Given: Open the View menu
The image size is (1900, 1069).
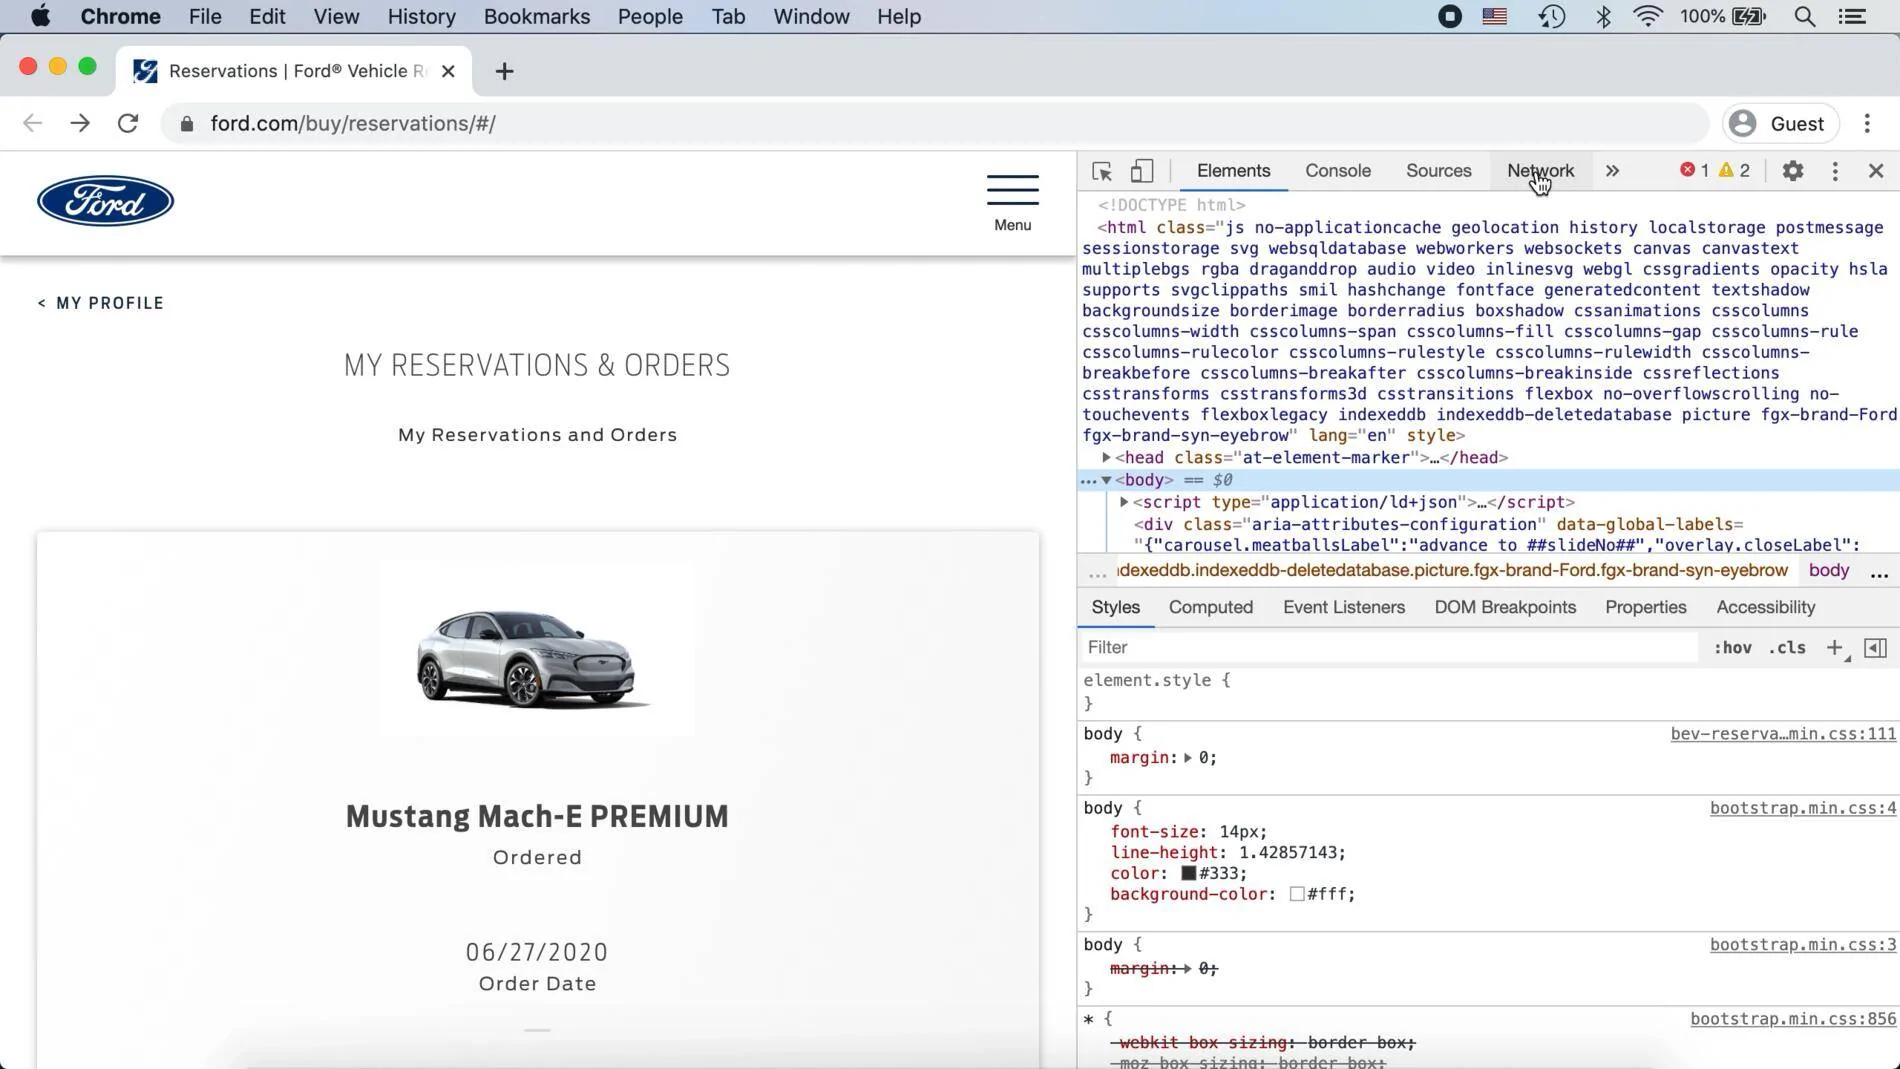Looking at the screenshot, I should pyautogui.click(x=335, y=16).
